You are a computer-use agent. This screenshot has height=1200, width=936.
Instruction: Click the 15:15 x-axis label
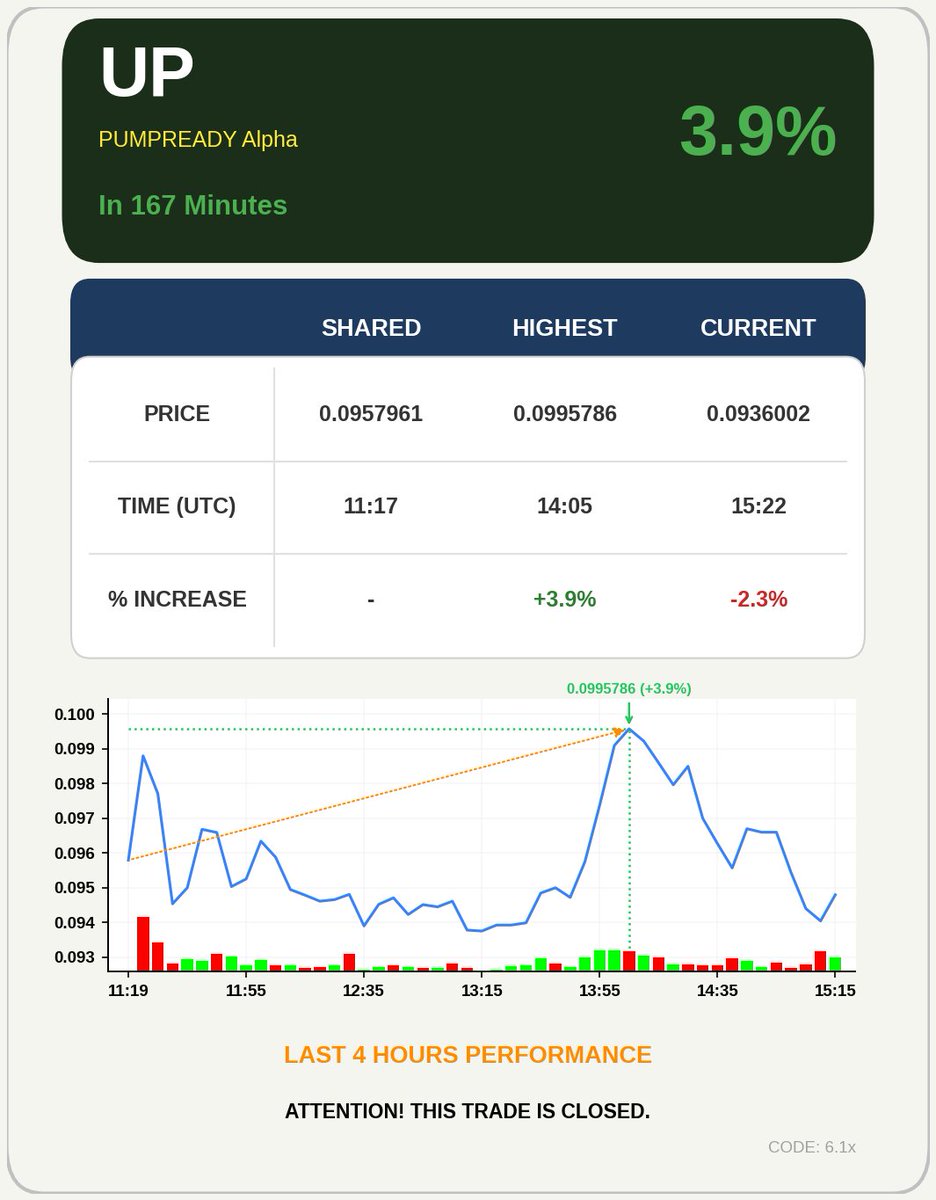coord(835,991)
